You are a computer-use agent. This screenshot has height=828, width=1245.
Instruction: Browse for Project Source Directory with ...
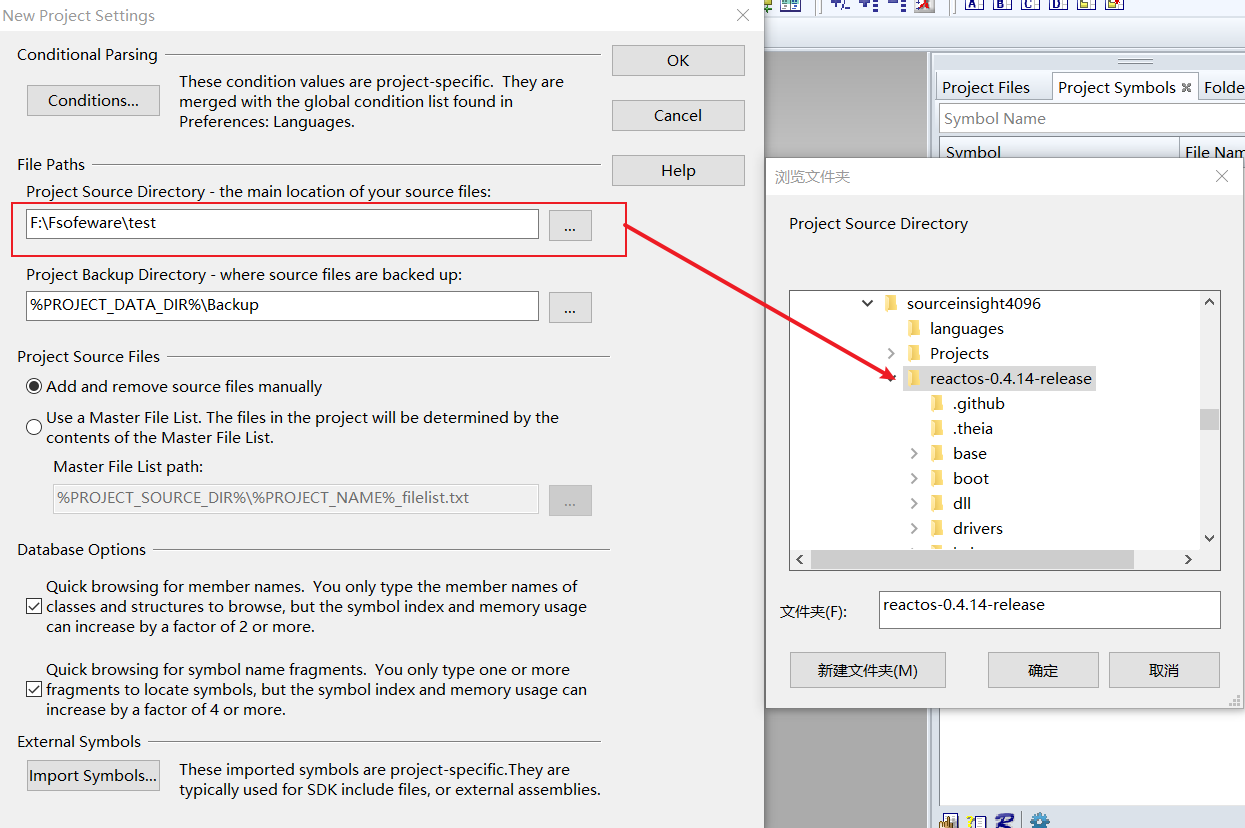[570, 225]
